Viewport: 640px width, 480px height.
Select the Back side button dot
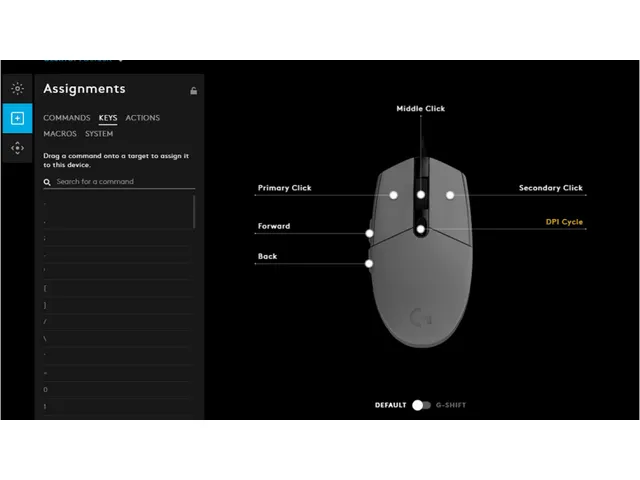(x=370, y=264)
